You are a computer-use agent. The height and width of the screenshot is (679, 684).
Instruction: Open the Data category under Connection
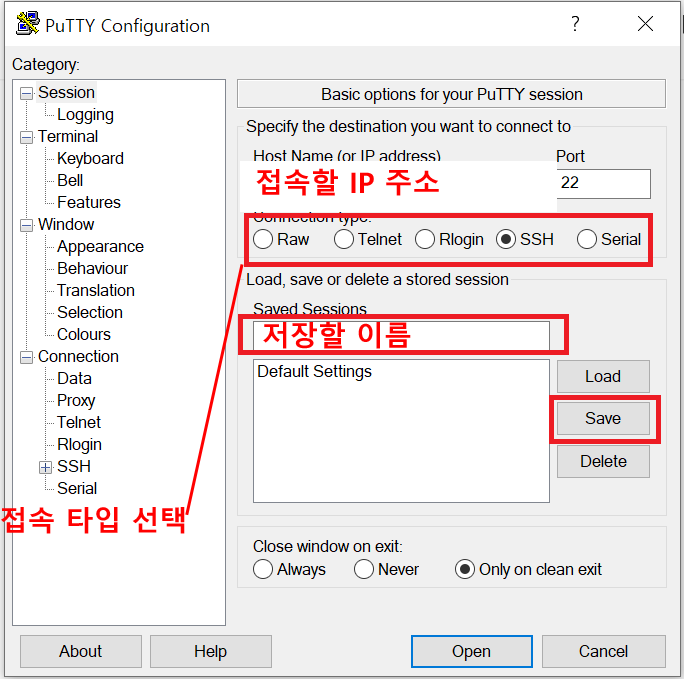click(x=74, y=378)
